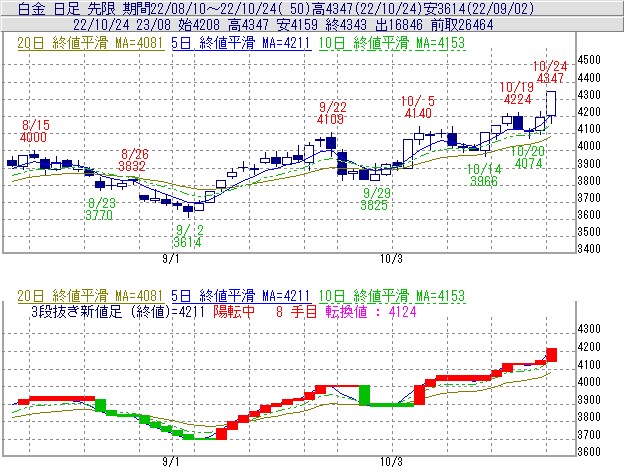Select the 5日 MA=4211 legend in lower chart
The image size is (624, 475).
pyautogui.click(x=241, y=296)
